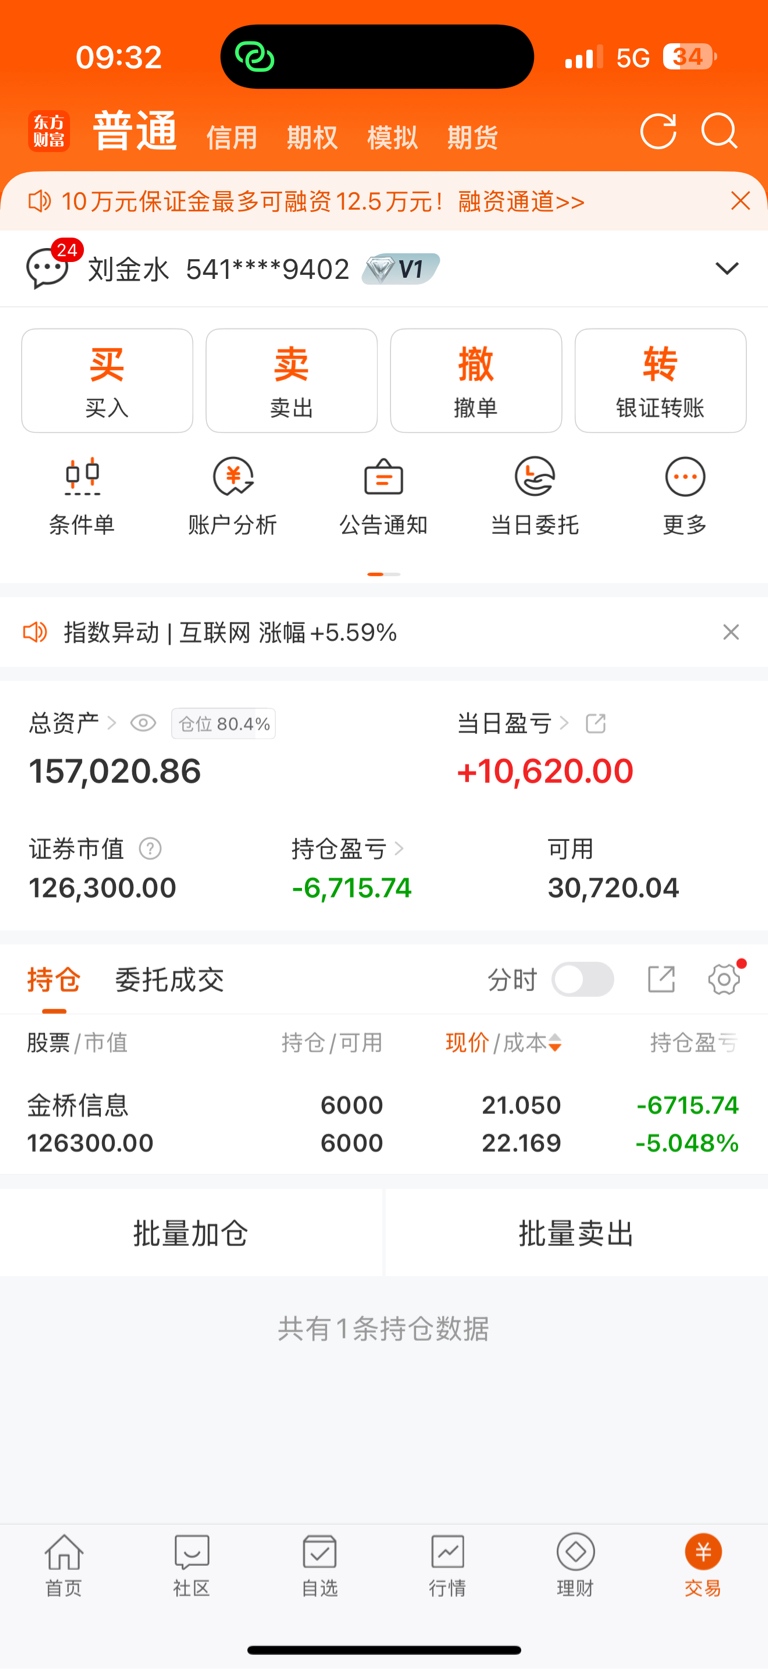Select the 委托成交 orders tab
Image resolution: width=768 pixels, height=1669 pixels.
pyautogui.click(x=169, y=979)
